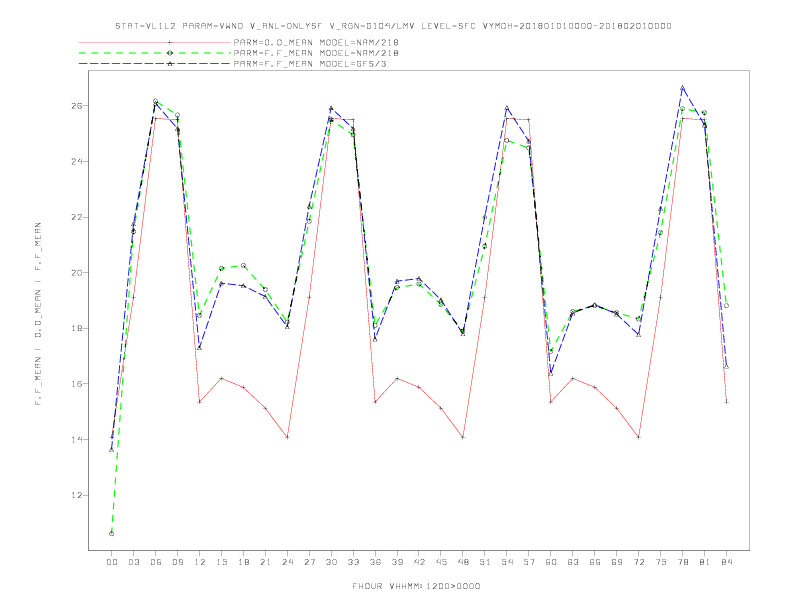Click x-axis hour label 69
Image resolution: width=792 pixels, height=612 pixels.
(617, 562)
